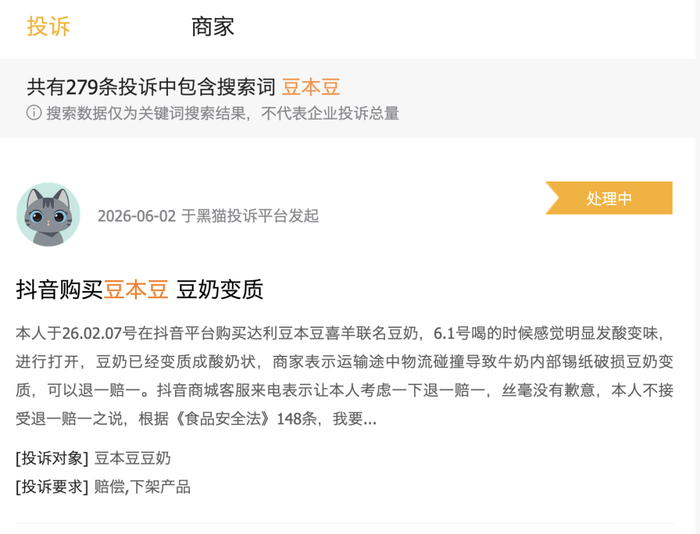Click the 赔偿,下架产品 requirement text
Screen dimensions: 700x534
tap(142, 487)
